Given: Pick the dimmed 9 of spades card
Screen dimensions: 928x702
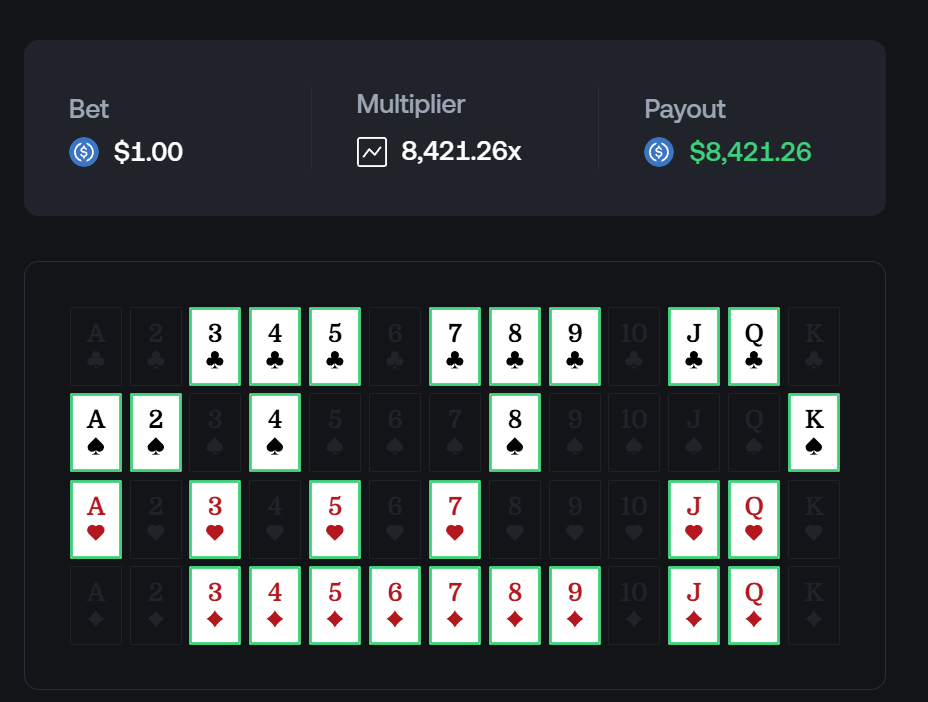Looking at the screenshot, I should (x=575, y=433).
